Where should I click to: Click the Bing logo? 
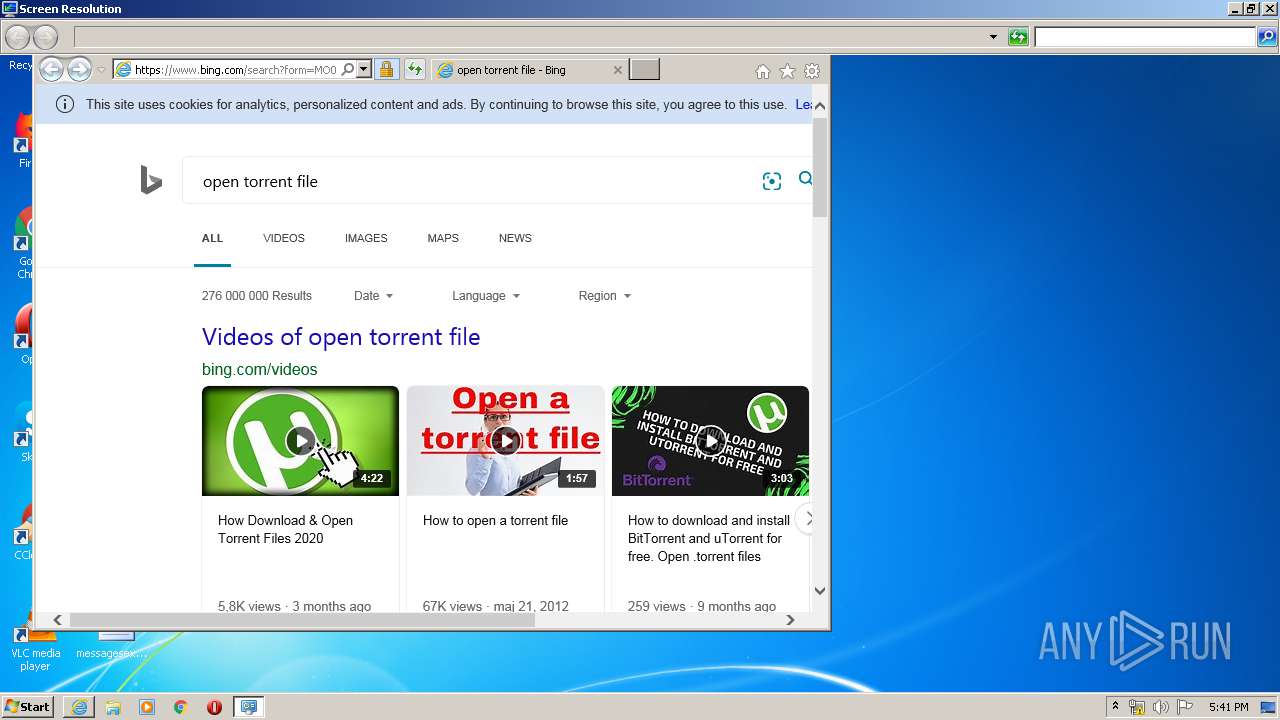click(151, 181)
